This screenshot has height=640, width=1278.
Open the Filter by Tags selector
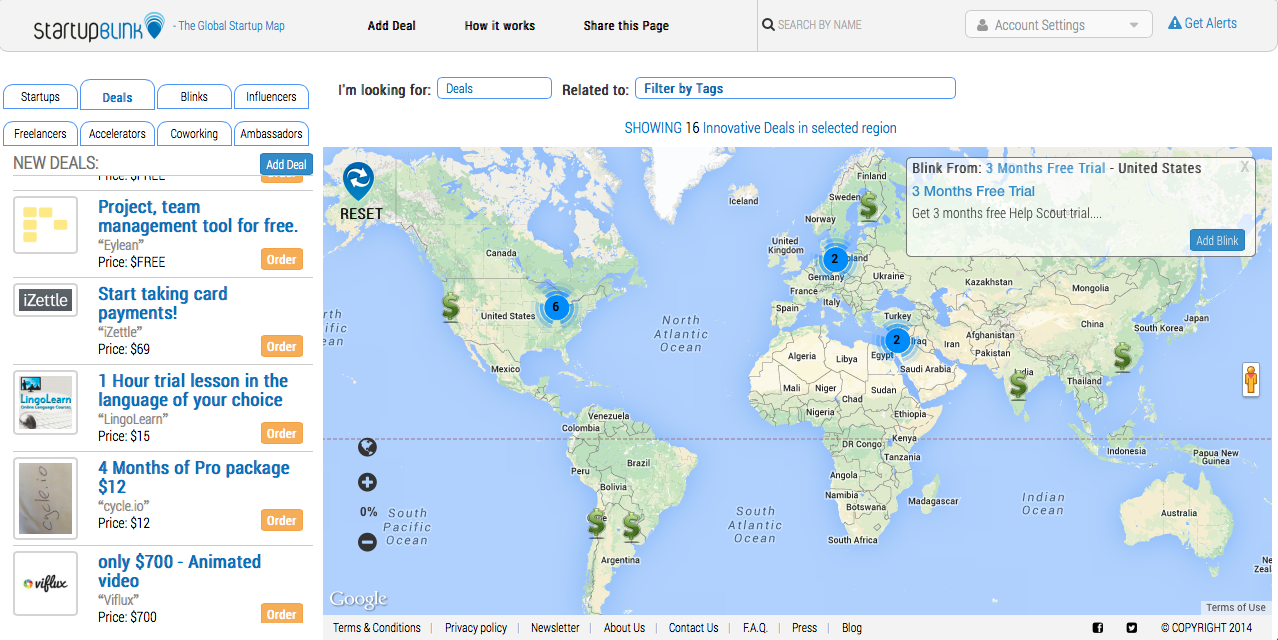click(x=795, y=89)
